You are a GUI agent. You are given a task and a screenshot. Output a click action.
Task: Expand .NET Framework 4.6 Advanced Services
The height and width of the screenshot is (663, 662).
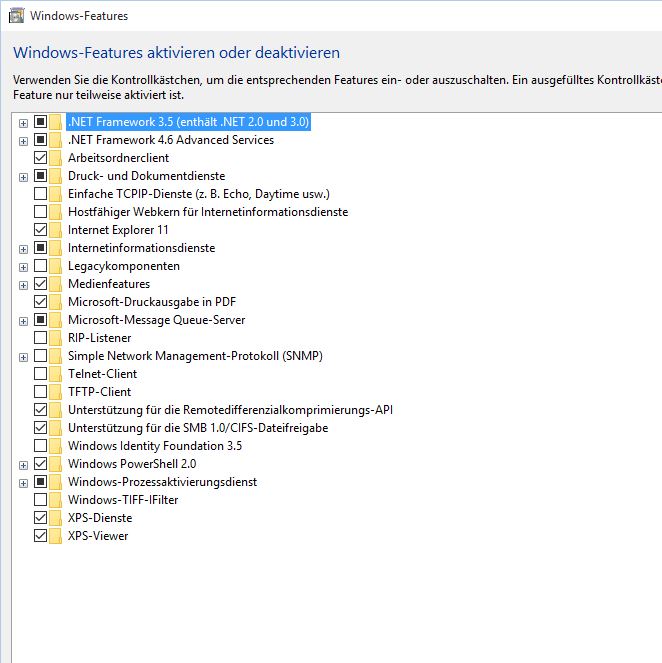click(x=24, y=141)
